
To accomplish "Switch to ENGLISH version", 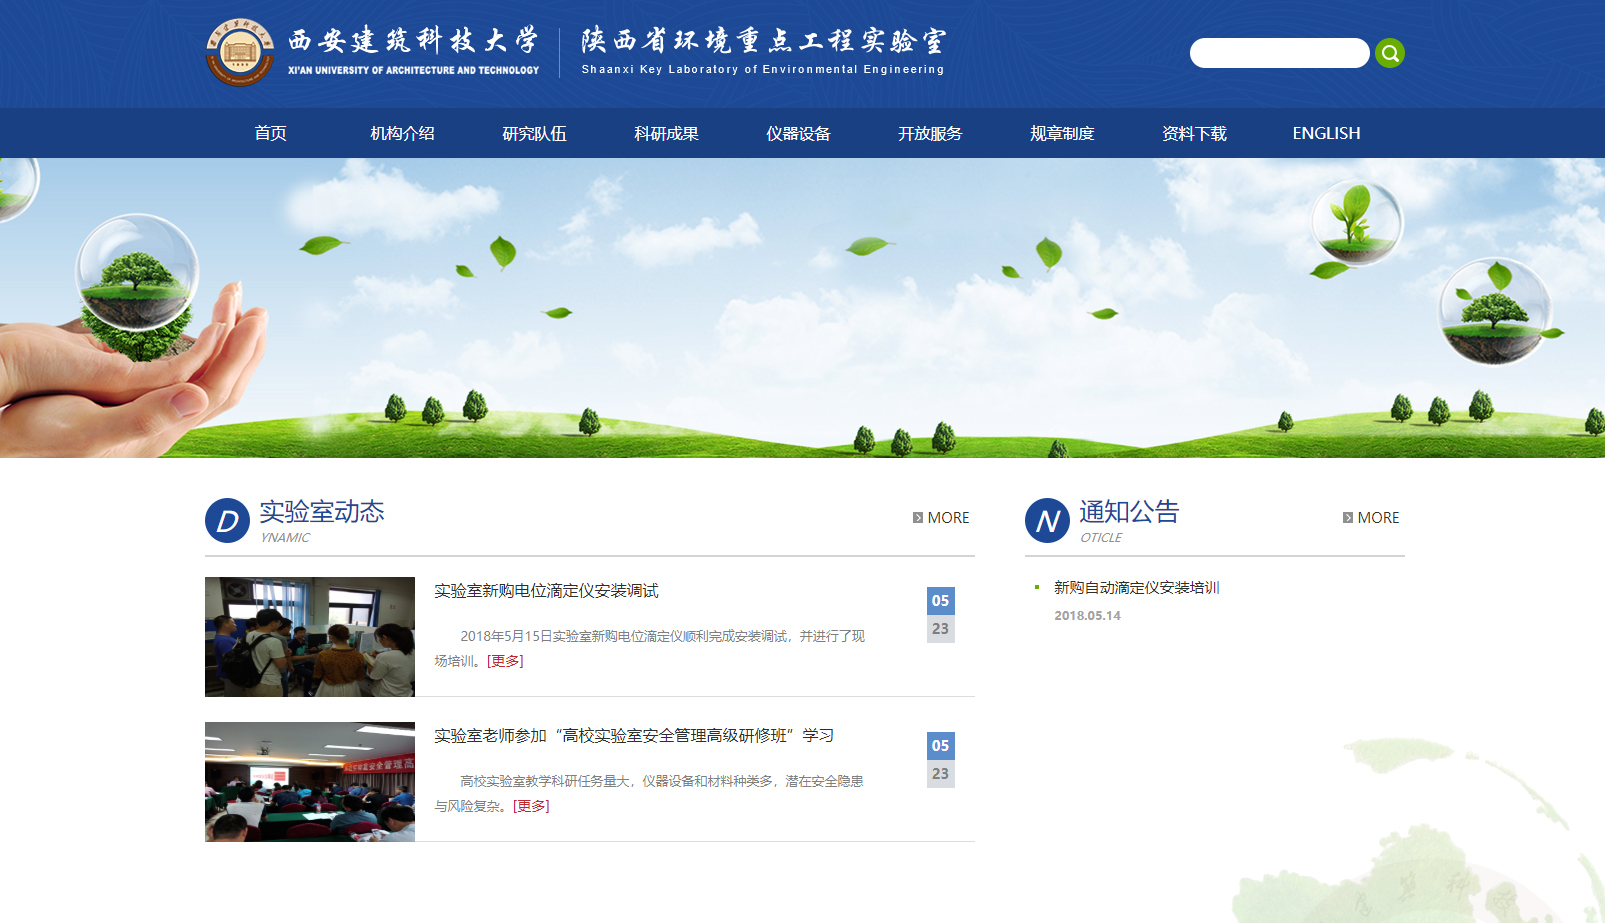I will coord(1326,133).
